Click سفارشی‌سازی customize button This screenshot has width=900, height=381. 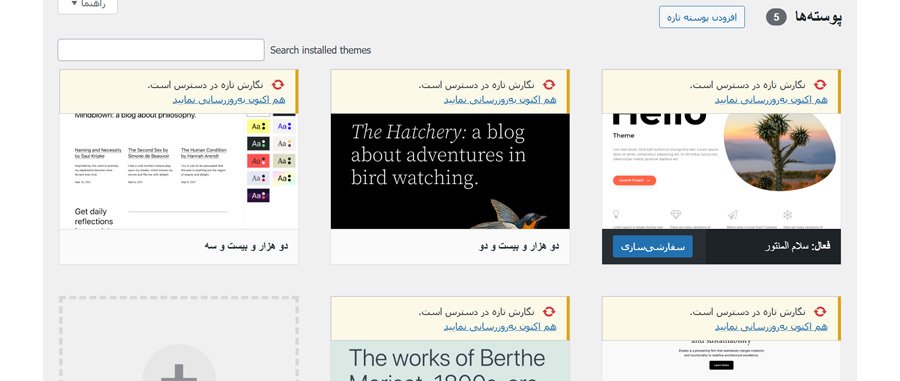pos(653,247)
